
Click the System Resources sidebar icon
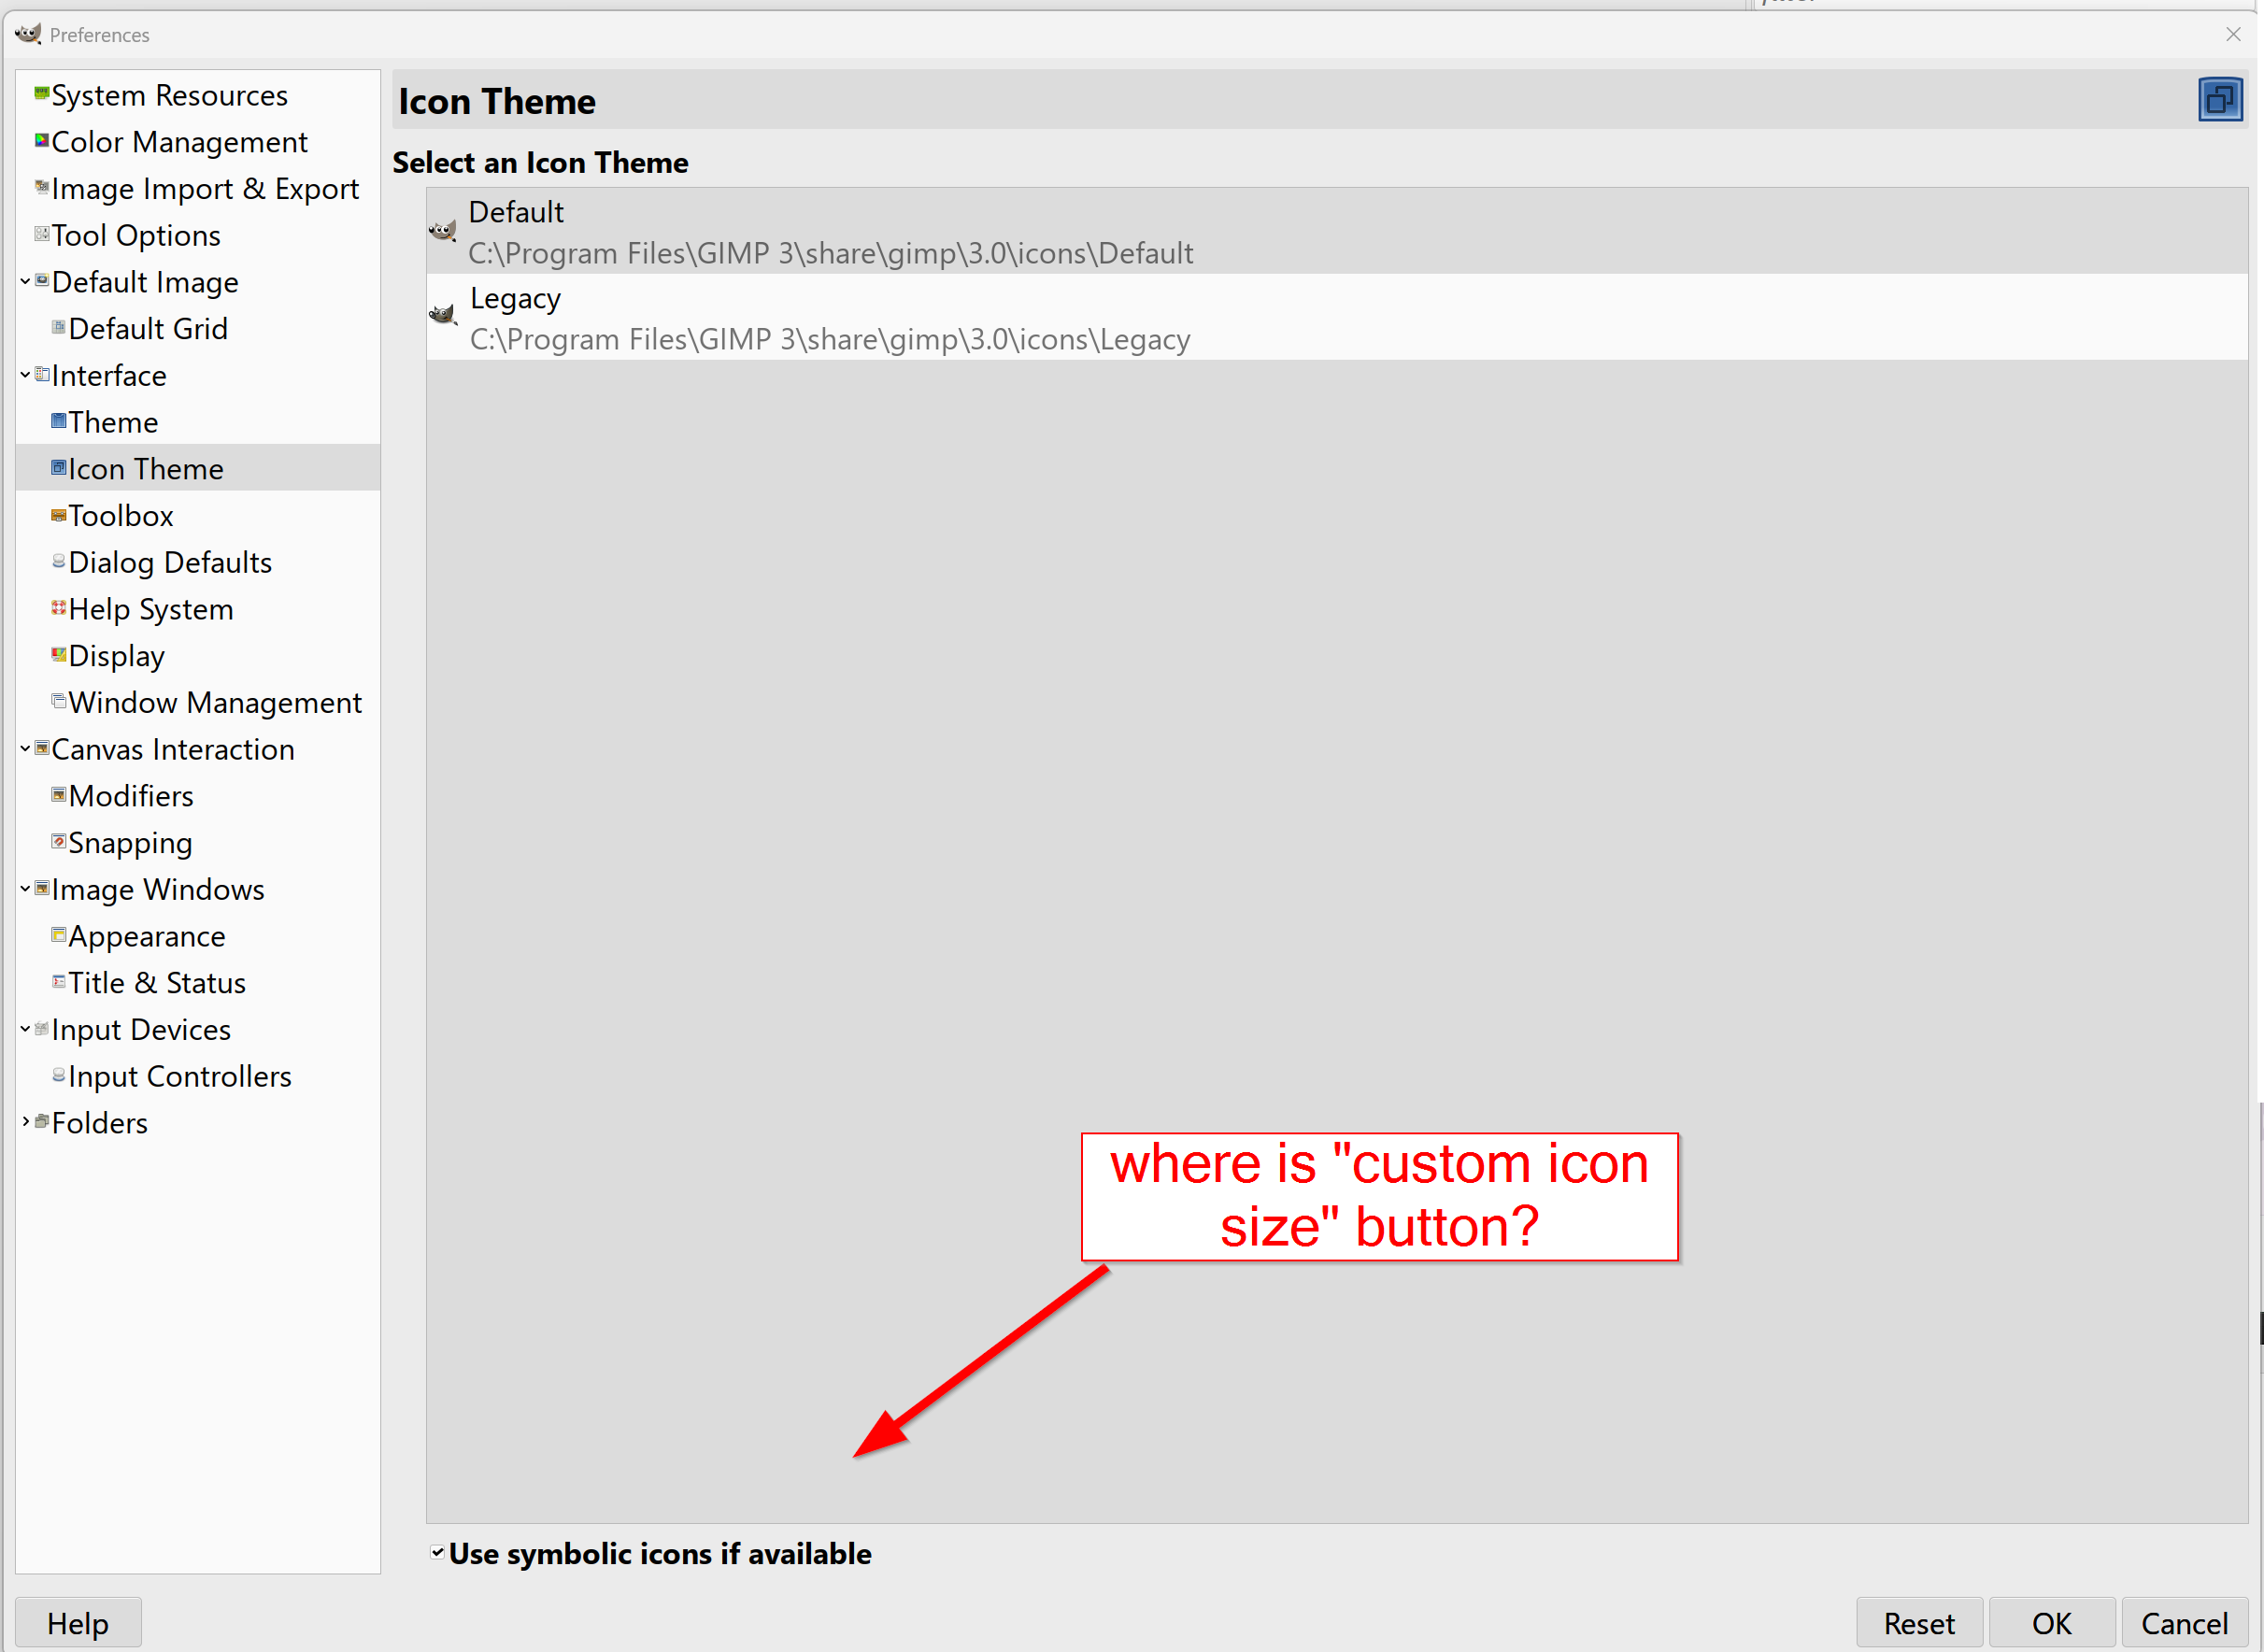tap(41, 94)
